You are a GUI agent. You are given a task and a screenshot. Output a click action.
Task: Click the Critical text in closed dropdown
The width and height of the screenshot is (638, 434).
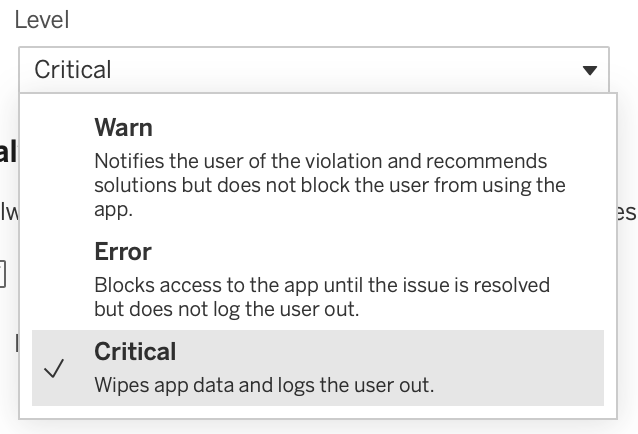click(x=72, y=70)
